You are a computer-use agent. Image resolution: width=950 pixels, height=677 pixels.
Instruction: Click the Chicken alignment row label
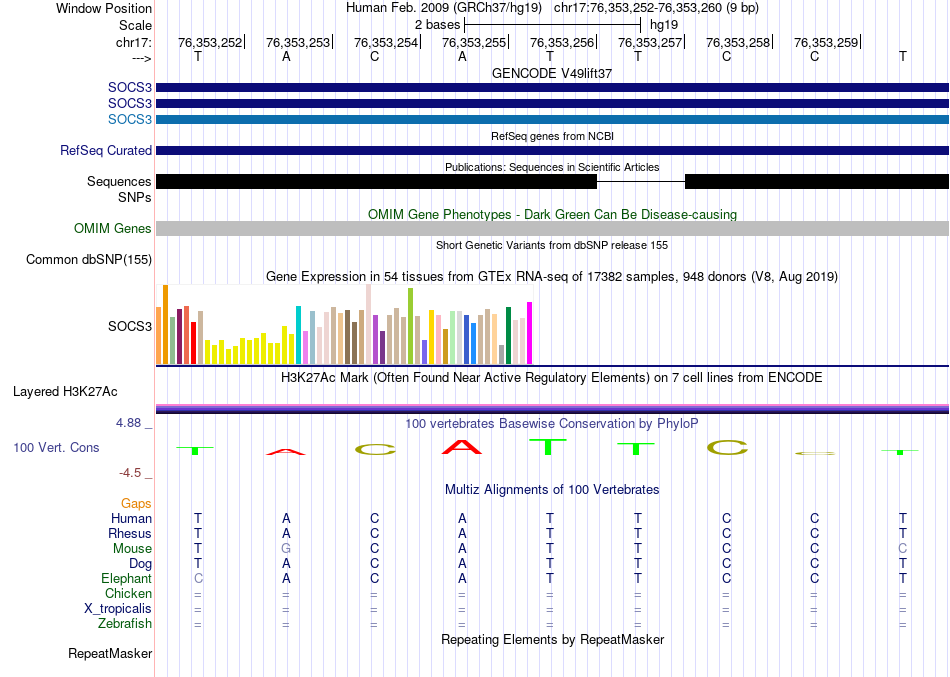pyautogui.click(x=128, y=594)
